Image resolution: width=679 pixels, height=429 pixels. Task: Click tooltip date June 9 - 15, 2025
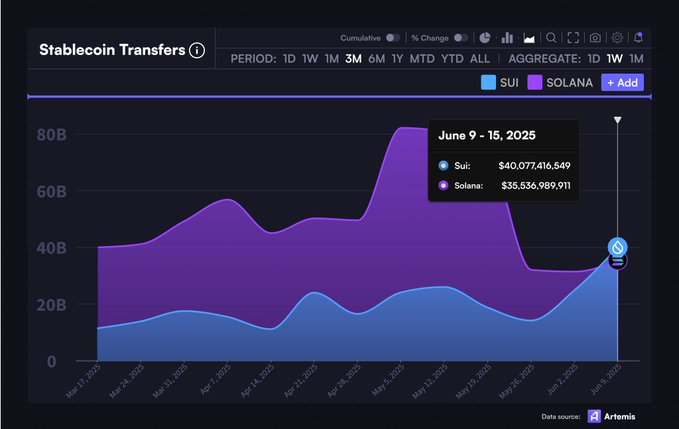[x=487, y=135]
